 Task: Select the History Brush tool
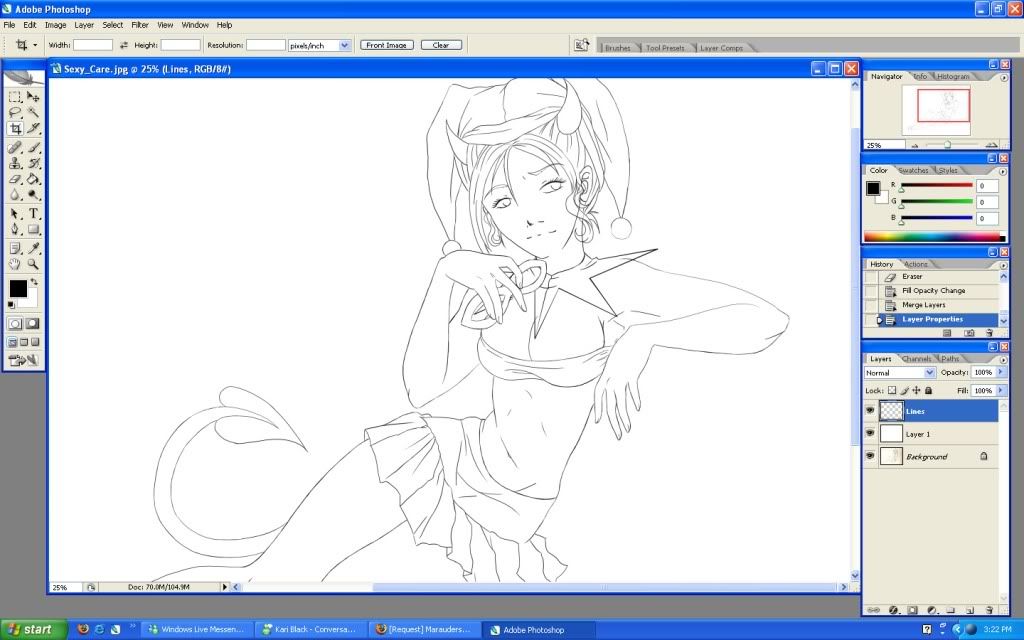(33, 163)
